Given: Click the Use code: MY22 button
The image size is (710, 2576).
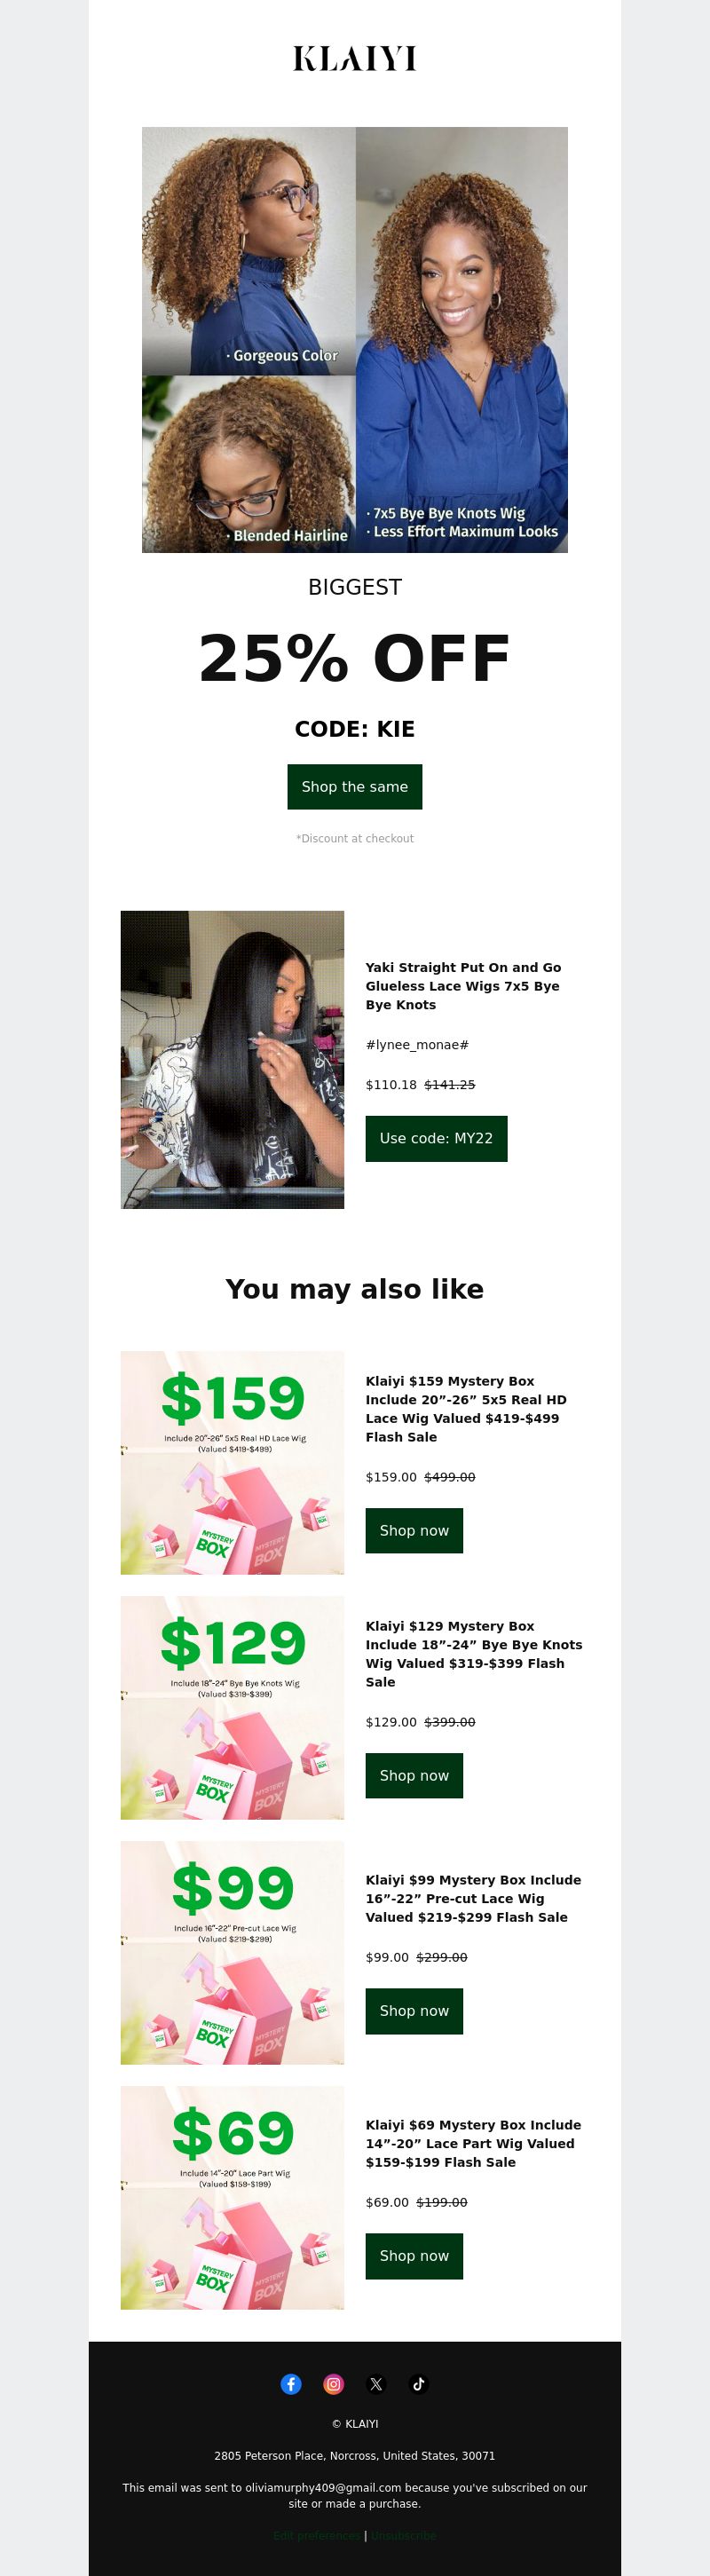Looking at the screenshot, I should pyautogui.click(x=436, y=1138).
